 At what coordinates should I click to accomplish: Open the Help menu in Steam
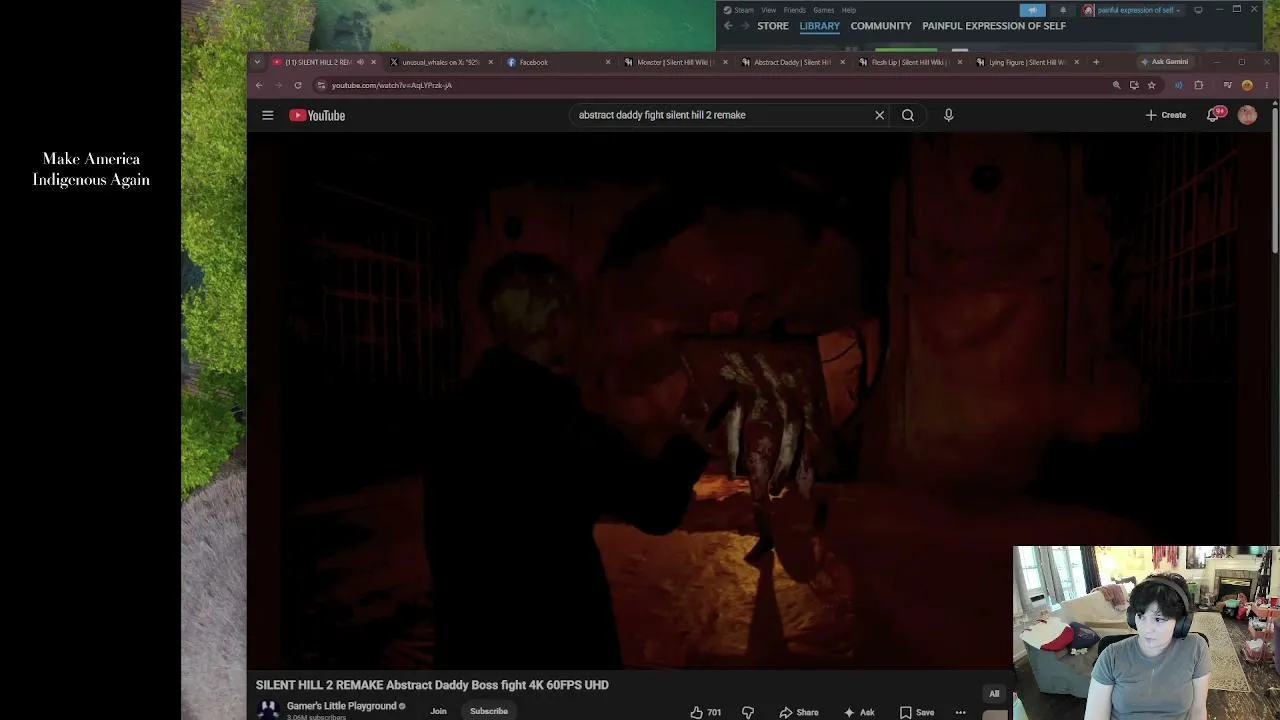click(x=849, y=10)
